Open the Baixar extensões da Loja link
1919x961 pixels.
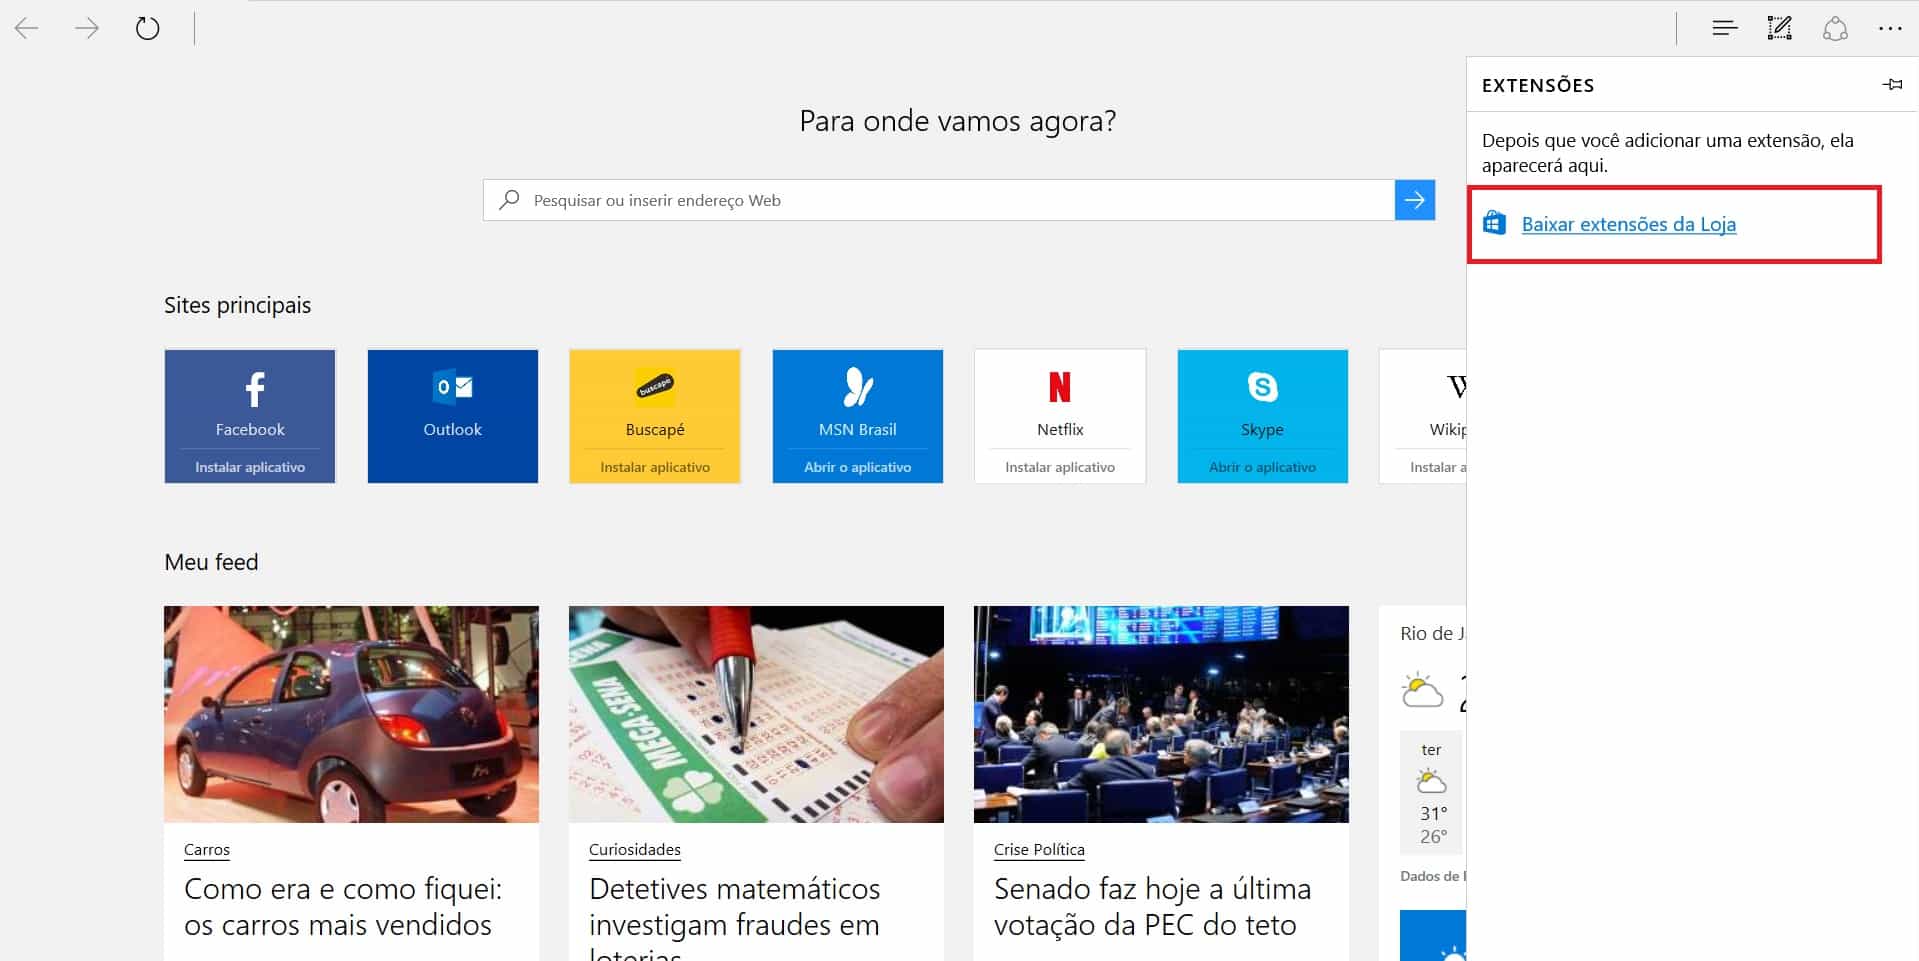tap(1628, 224)
